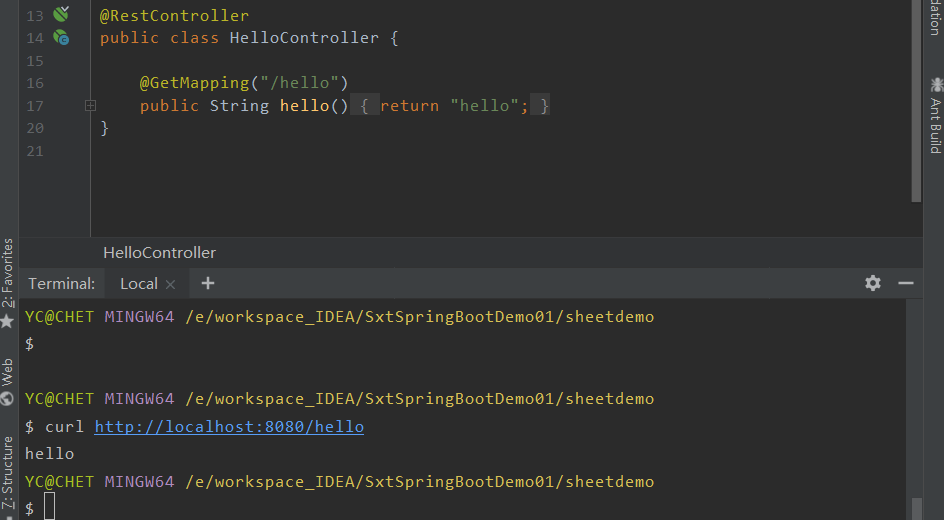Open the localhost:8080/hello link in the terminal
The image size is (944, 520).
[229, 426]
